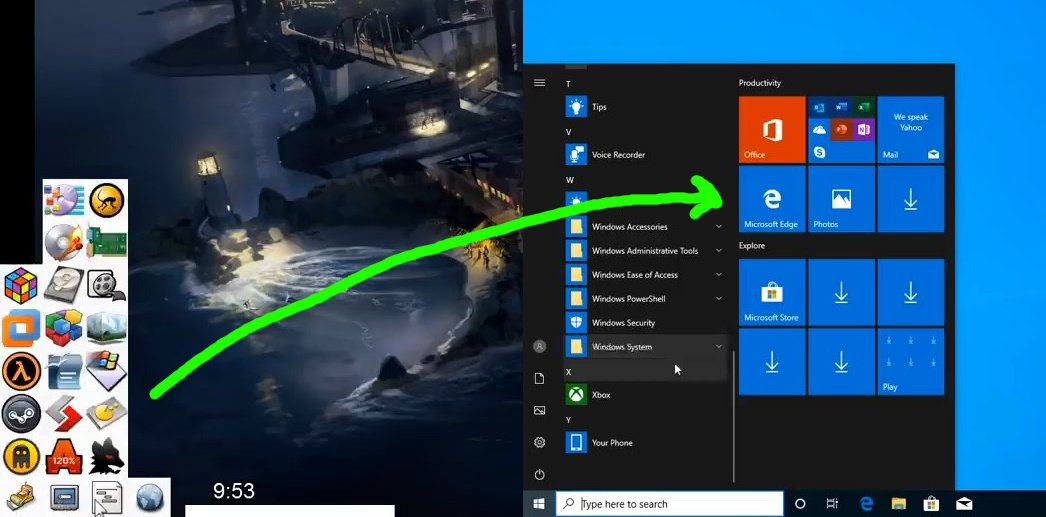
Task: Click the 'Type here to search' box
Action: tap(669, 504)
